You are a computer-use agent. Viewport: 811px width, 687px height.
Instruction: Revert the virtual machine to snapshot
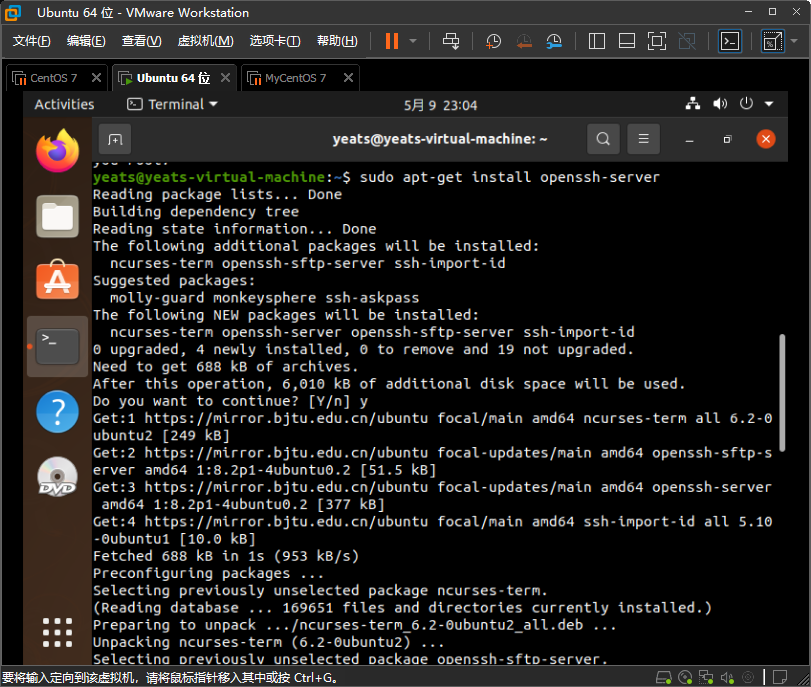(x=524, y=41)
